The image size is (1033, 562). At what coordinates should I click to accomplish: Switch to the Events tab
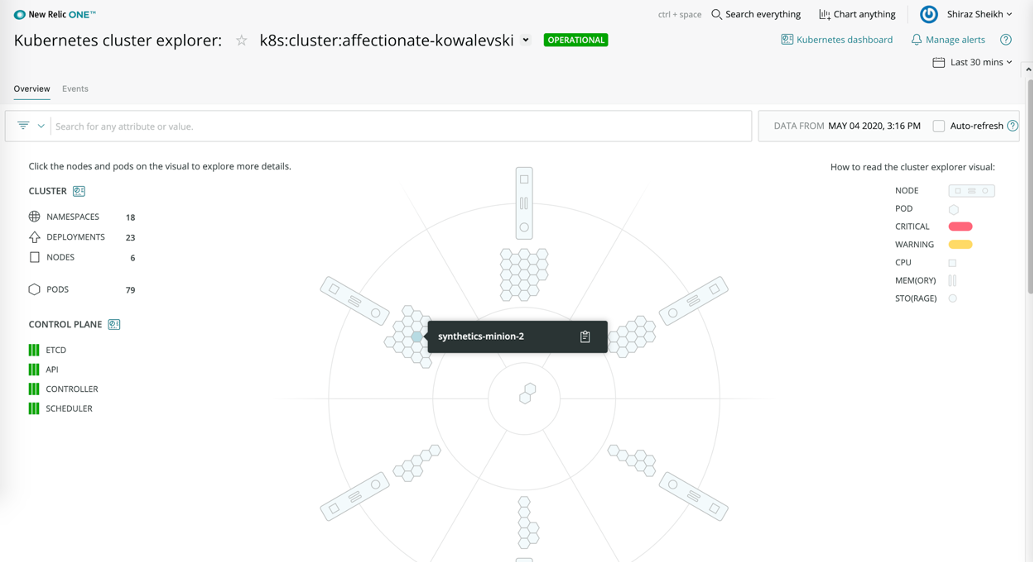tap(75, 89)
